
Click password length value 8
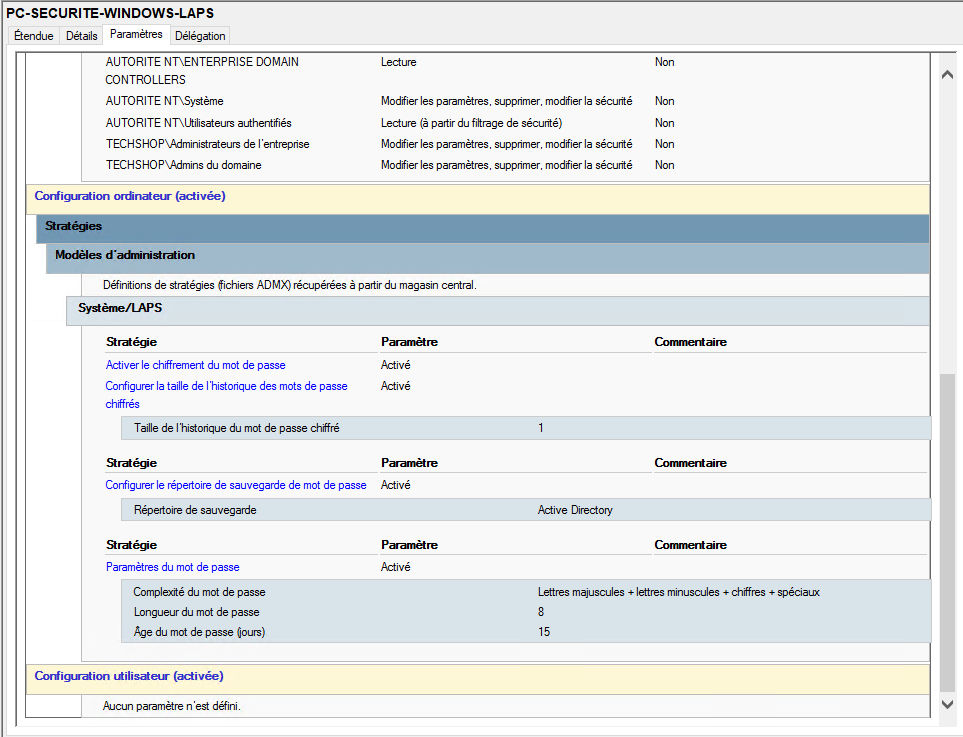pyautogui.click(x=541, y=612)
